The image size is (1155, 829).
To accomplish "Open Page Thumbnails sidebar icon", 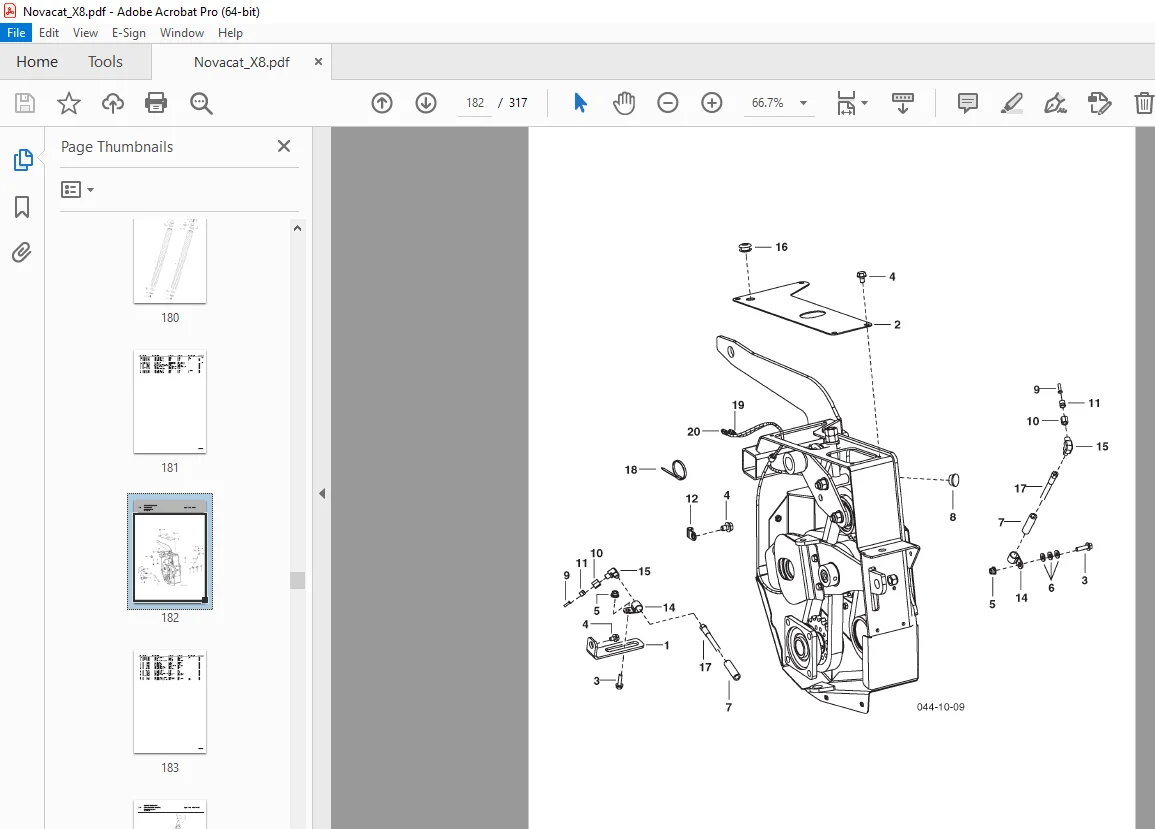I will (22, 160).
